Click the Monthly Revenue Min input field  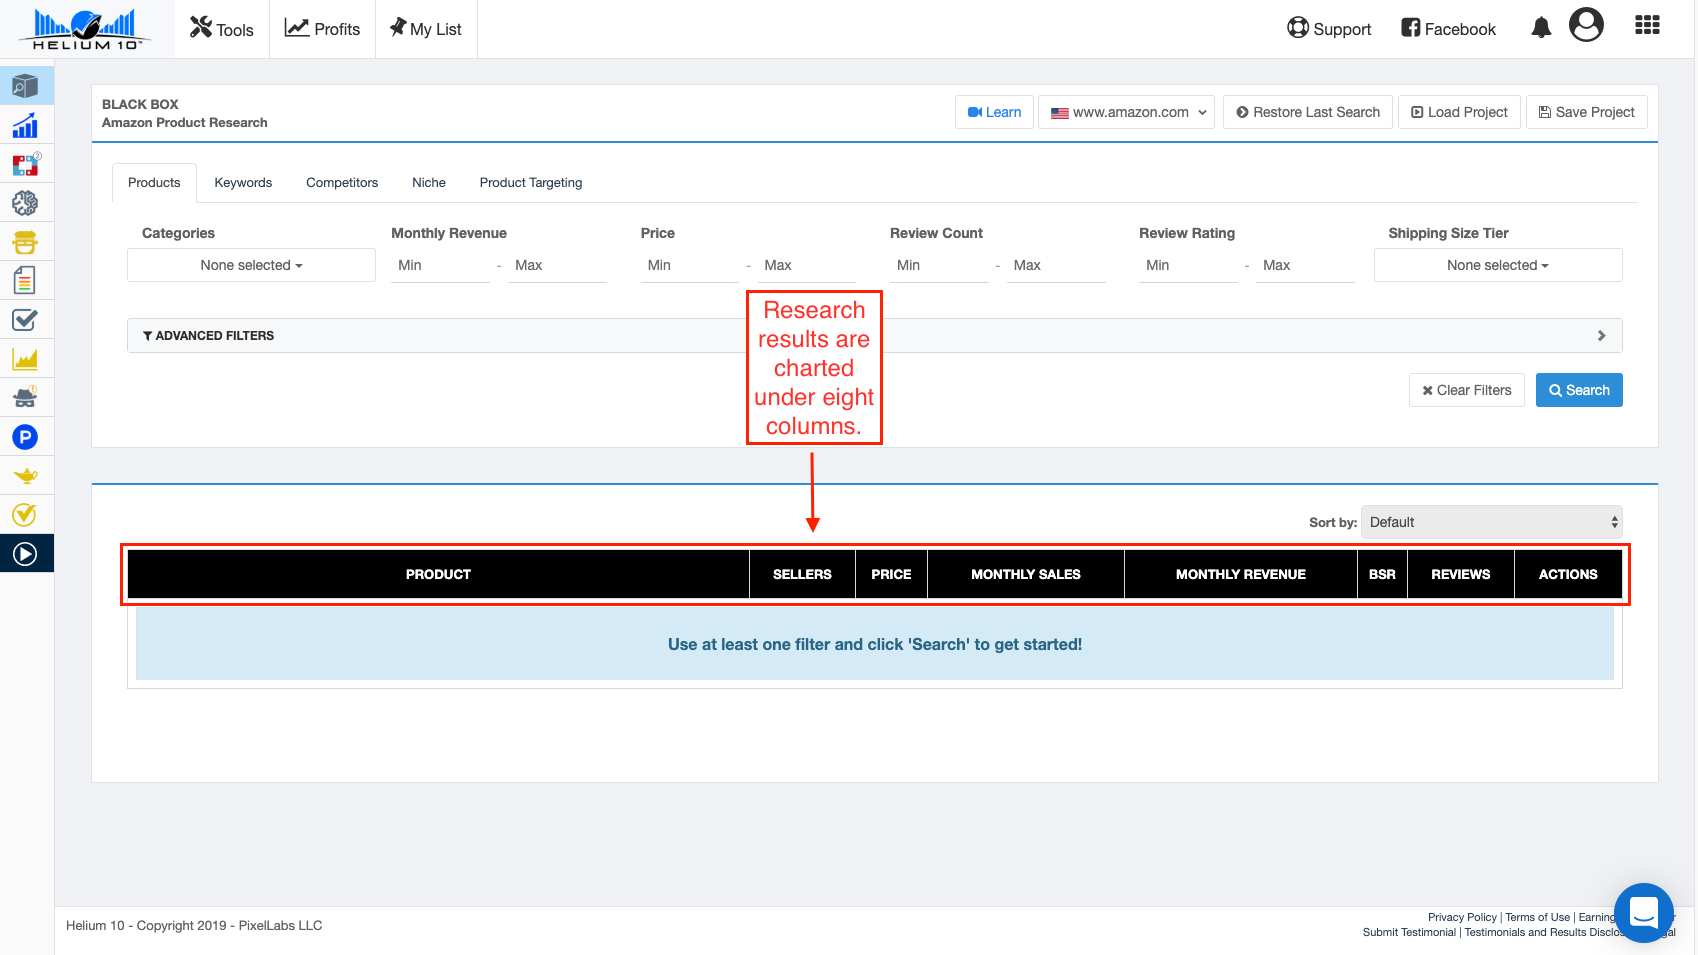coord(440,266)
